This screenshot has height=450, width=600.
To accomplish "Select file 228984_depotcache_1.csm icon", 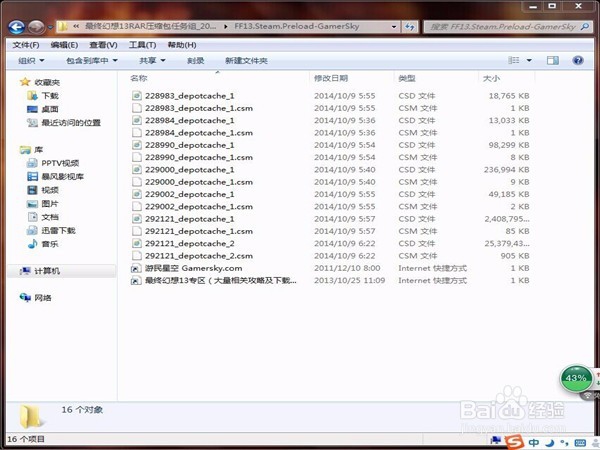I will pos(137,133).
